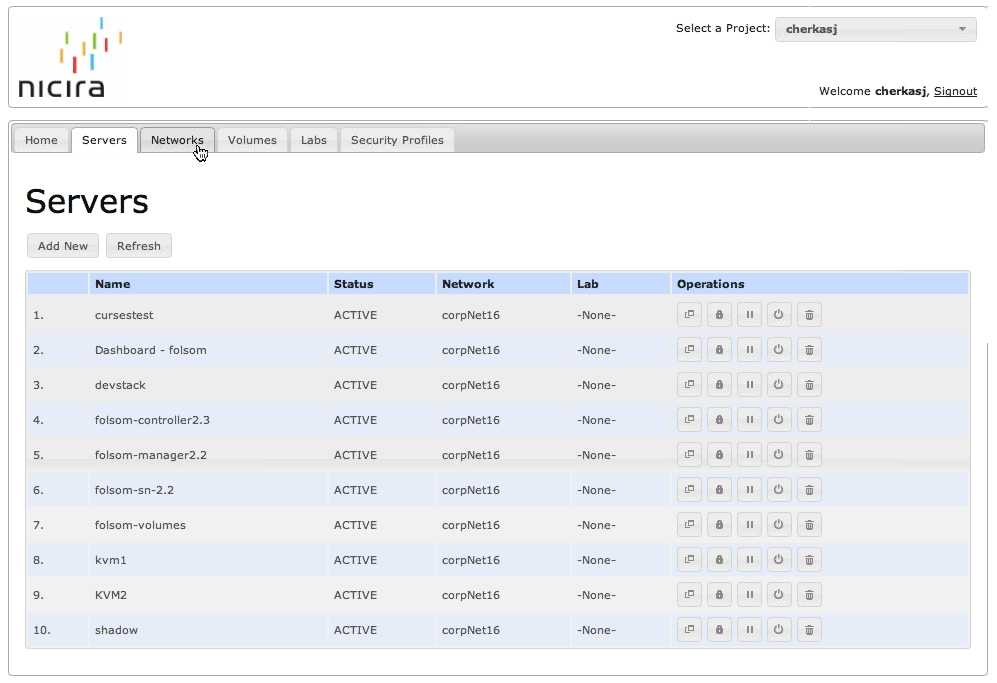Screen dimensions: 997x683
Task: Delete cursestest server with trash icon
Action: (x=809, y=315)
